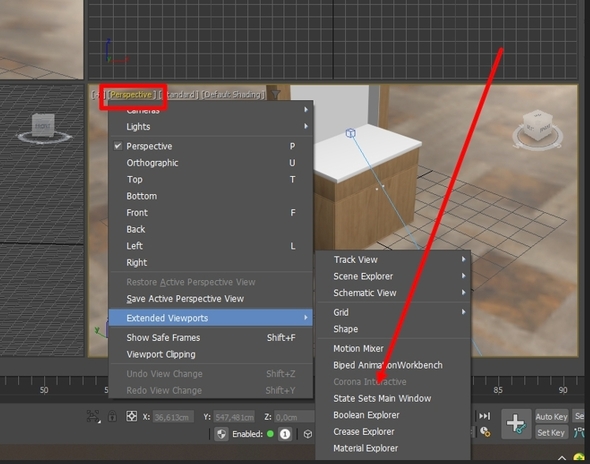Go to End frame playback icon

pyautogui.click(x=484, y=416)
